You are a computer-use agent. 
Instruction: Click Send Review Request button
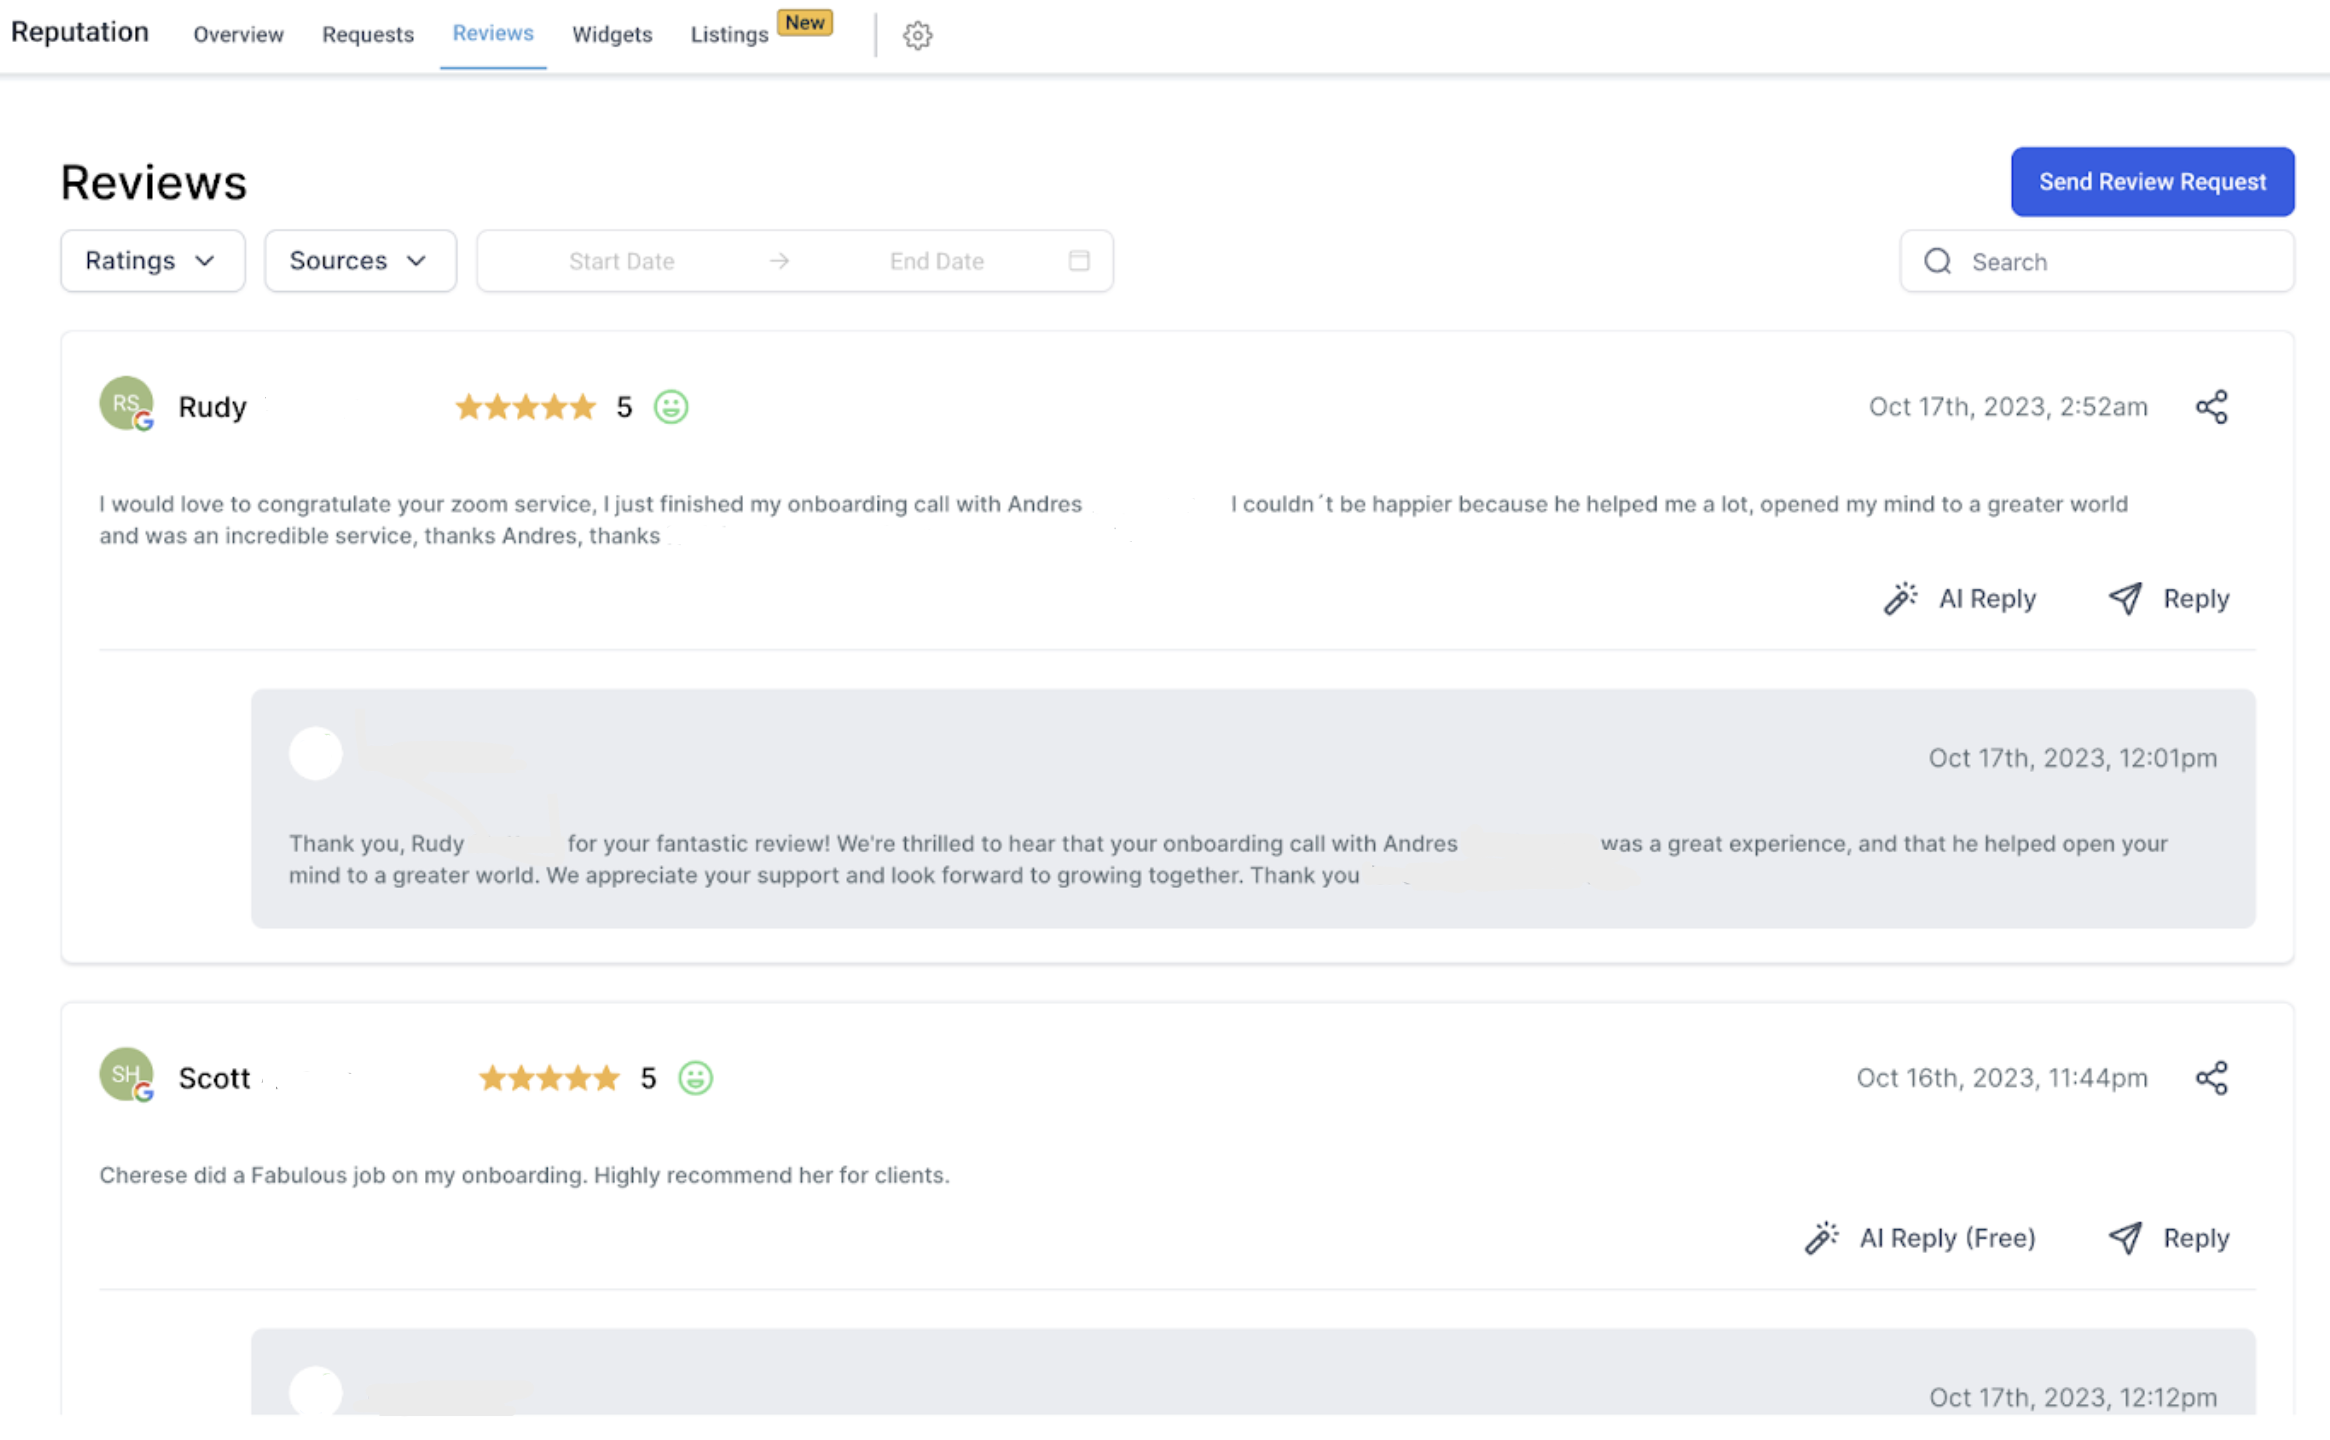click(2152, 182)
